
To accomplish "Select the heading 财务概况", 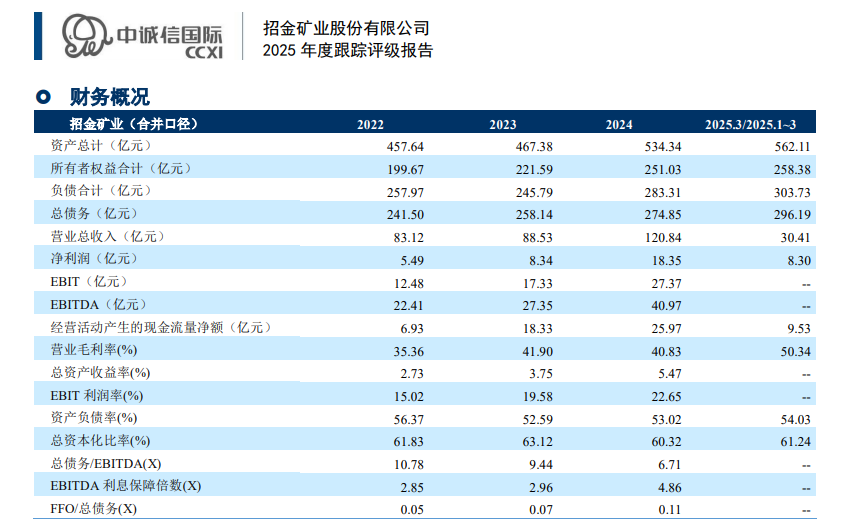I will [110, 97].
